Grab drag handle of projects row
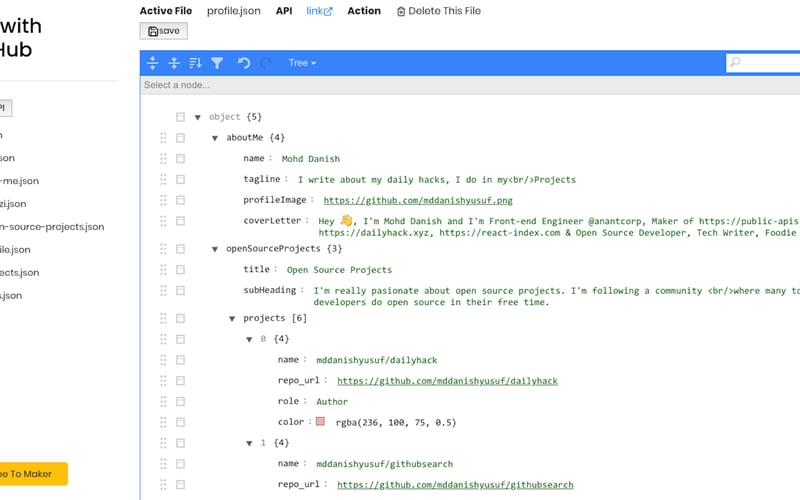This screenshot has height=500, width=800. pos(163,318)
